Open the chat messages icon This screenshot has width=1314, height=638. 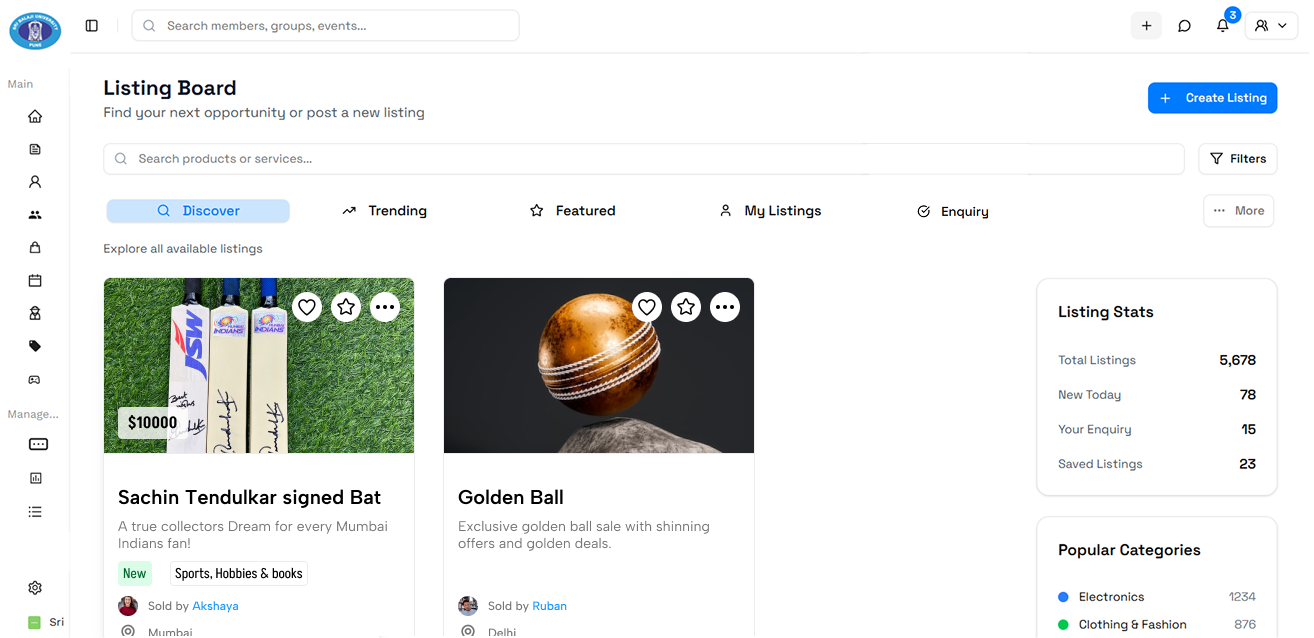[1184, 26]
